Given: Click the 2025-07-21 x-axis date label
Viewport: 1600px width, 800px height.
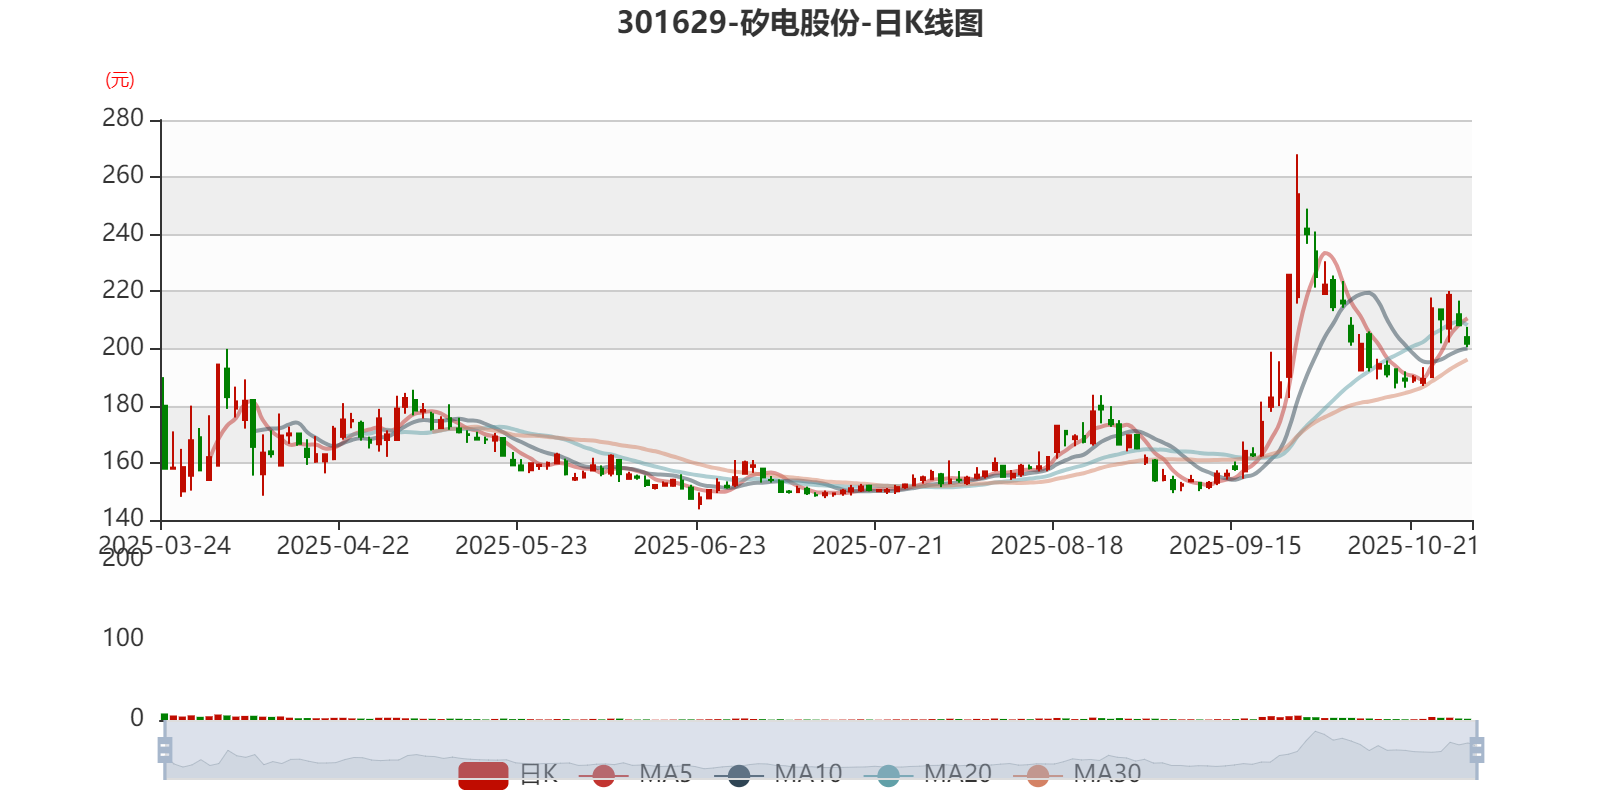Looking at the screenshot, I should [x=878, y=545].
